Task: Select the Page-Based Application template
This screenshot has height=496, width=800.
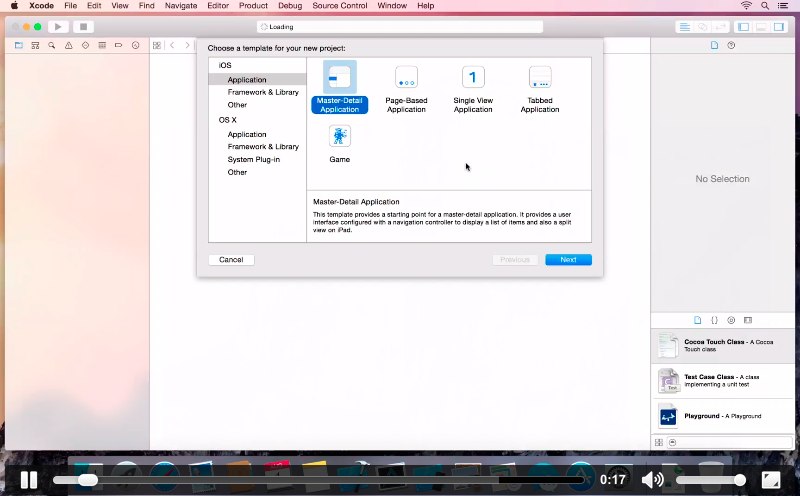Action: (406, 89)
